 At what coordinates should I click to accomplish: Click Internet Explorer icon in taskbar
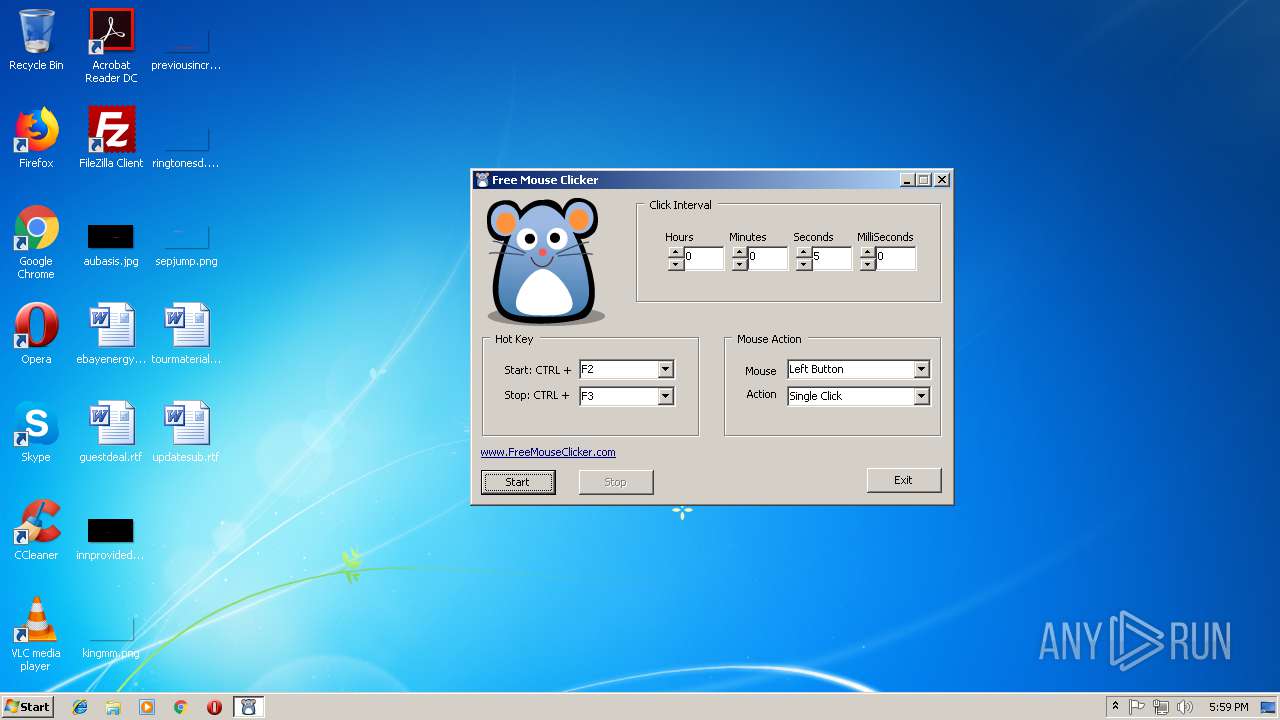click(x=80, y=707)
